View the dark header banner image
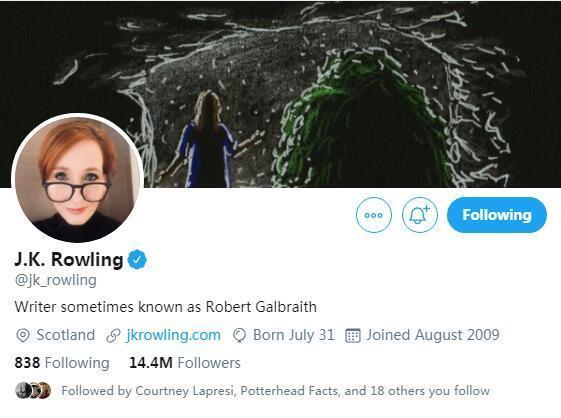561x418 pixels. coord(280,94)
